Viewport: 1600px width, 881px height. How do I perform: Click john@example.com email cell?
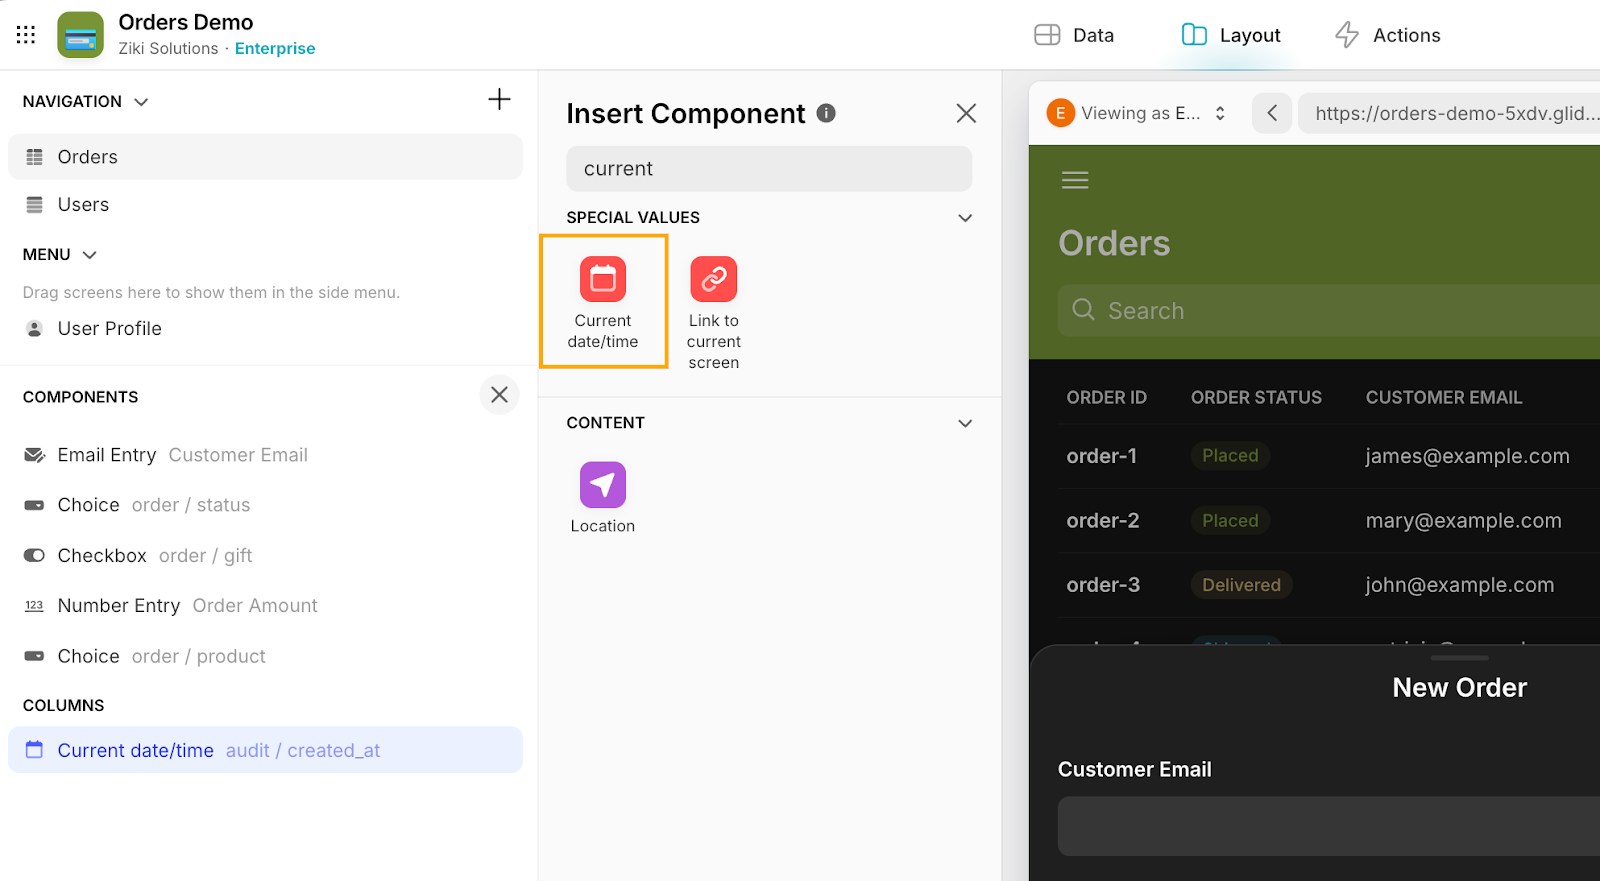[1459, 585]
